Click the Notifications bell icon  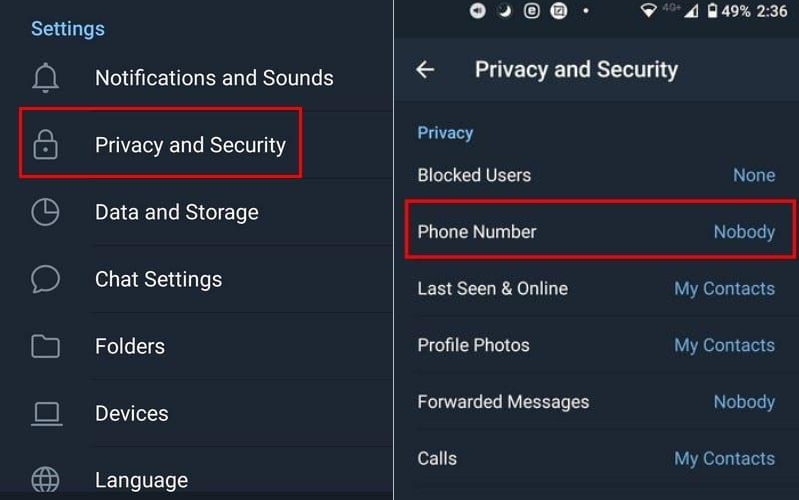[45, 78]
